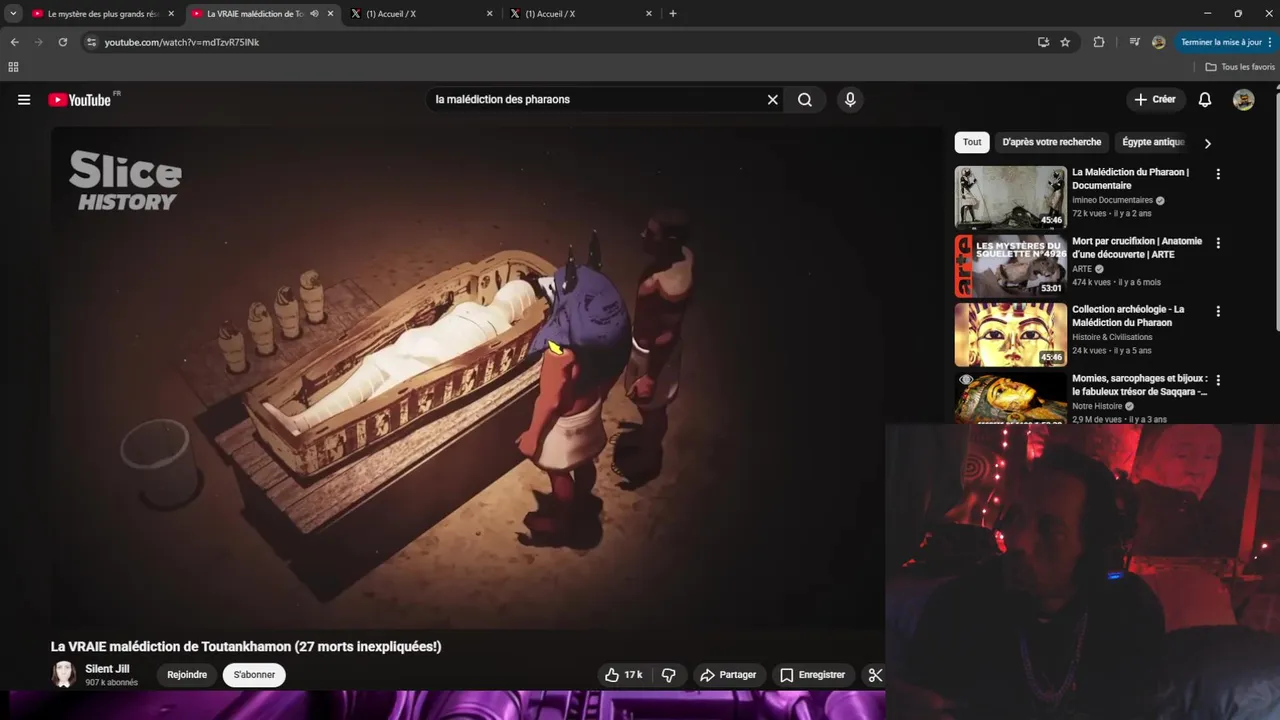Open the Chrome extensions puzzle icon
Screen dimensions: 1280x720
[1099, 42]
